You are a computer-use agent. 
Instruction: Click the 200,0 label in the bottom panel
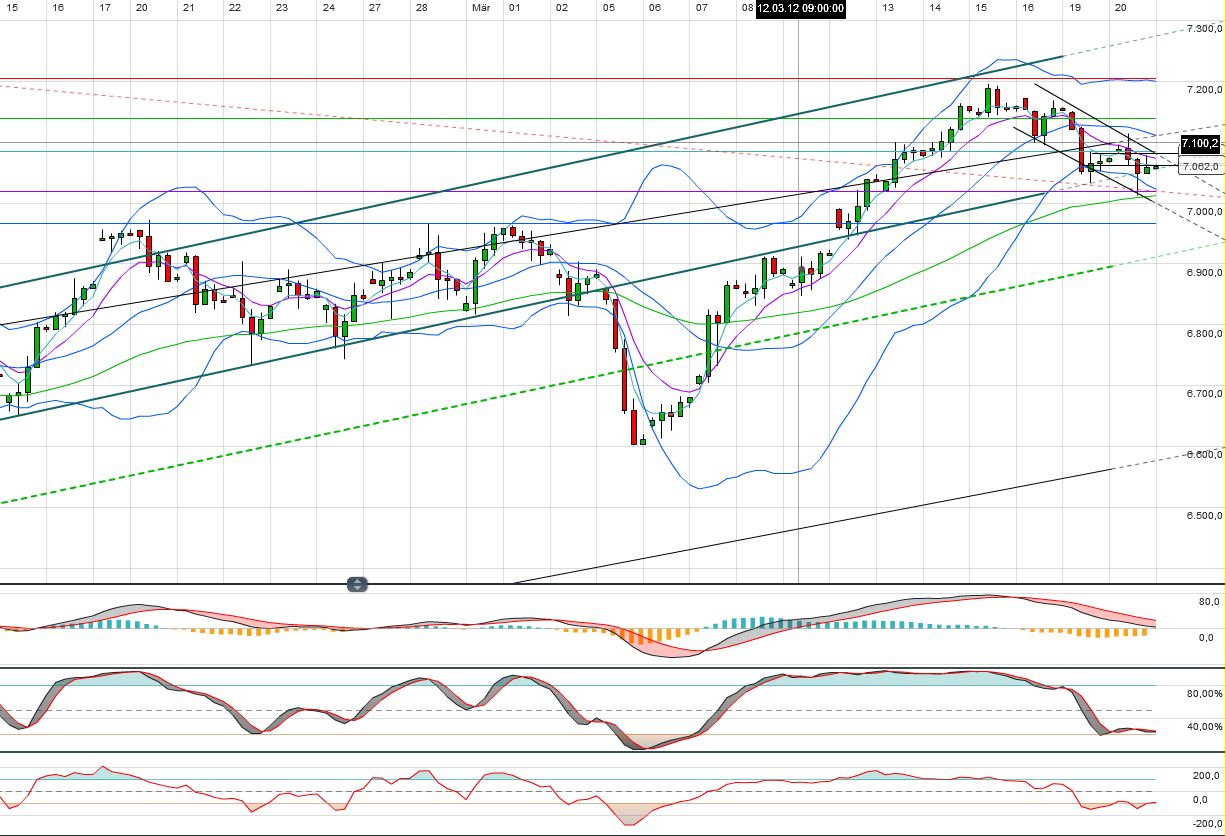(1207, 776)
